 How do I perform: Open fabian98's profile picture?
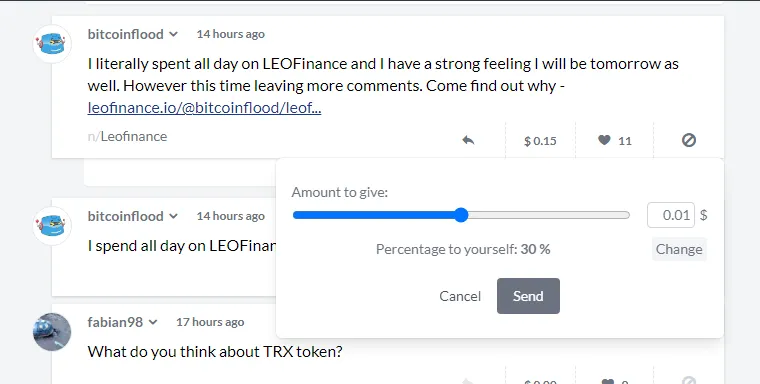tap(52, 332)
